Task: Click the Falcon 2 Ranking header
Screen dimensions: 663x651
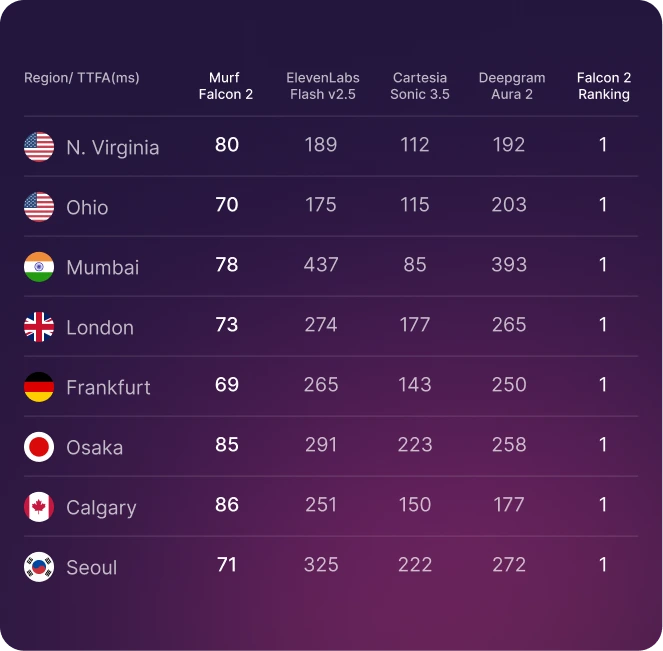Action: coord(604,86)
